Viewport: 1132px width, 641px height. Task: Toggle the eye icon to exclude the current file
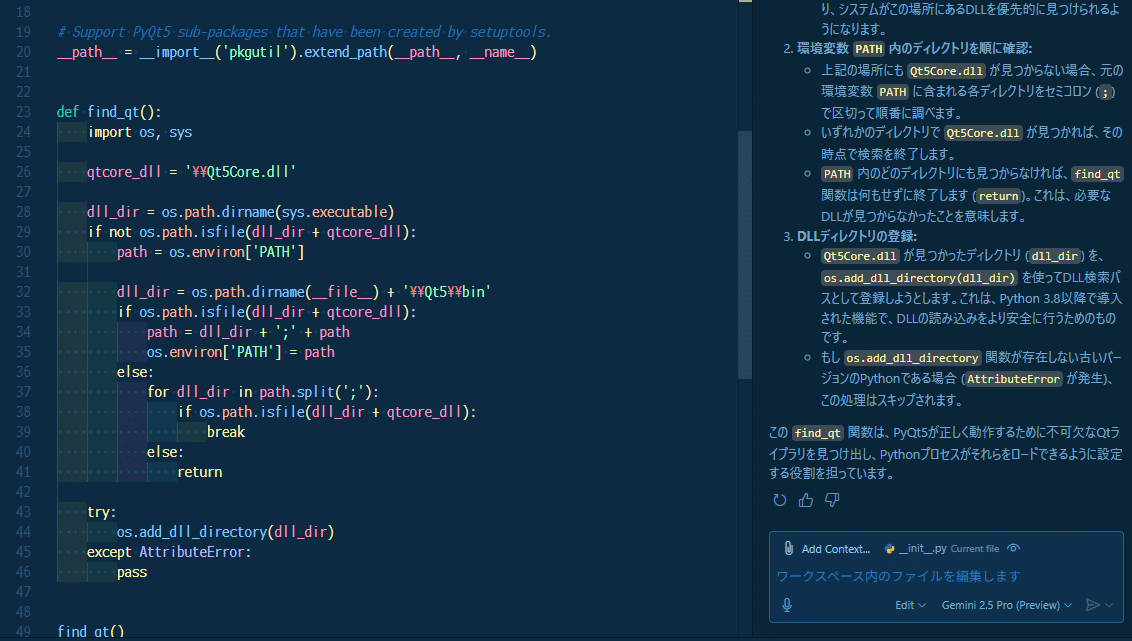pos(1013,548)
